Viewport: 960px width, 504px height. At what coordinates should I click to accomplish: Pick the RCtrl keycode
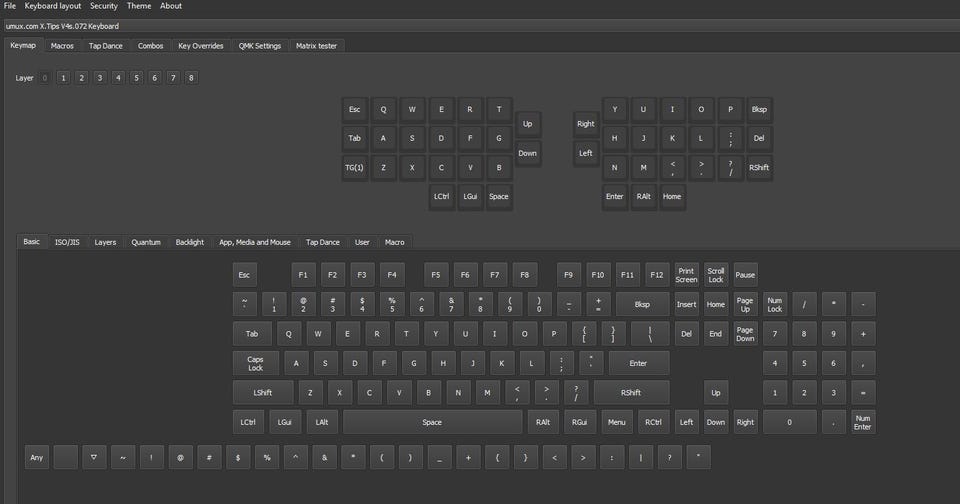[x=653, y=422]
